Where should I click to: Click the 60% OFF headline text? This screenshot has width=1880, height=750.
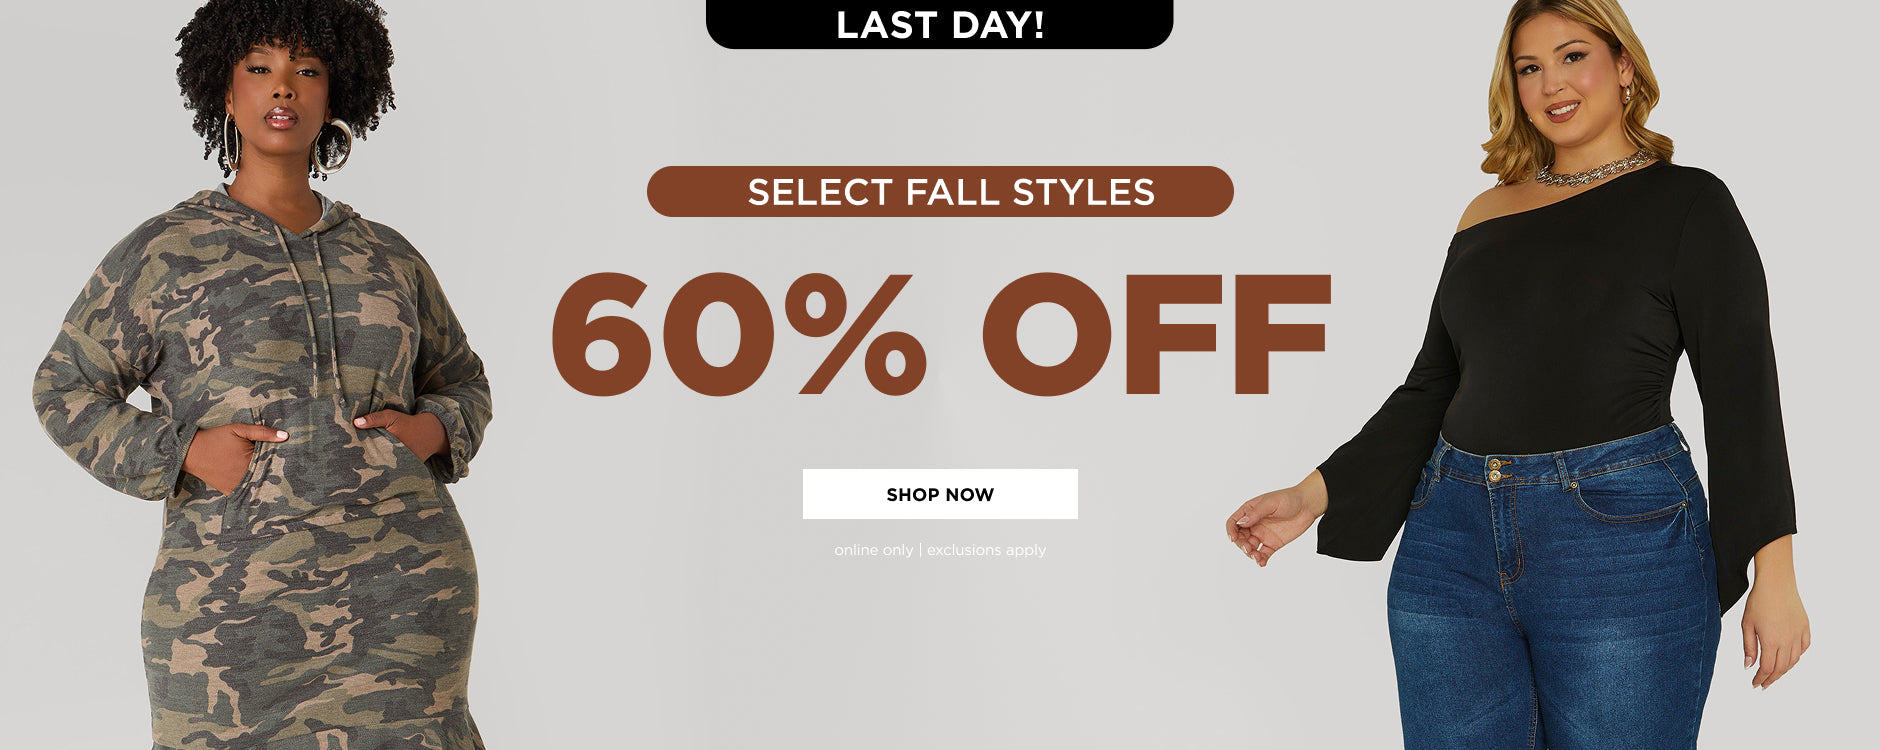(940, 334)
